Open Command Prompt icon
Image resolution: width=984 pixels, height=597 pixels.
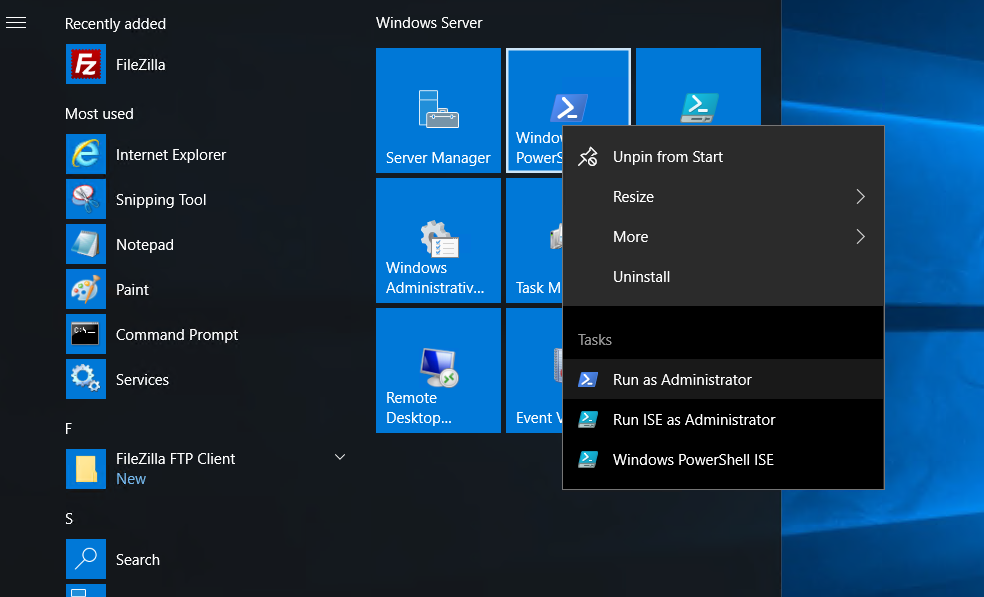pos(86,334)
